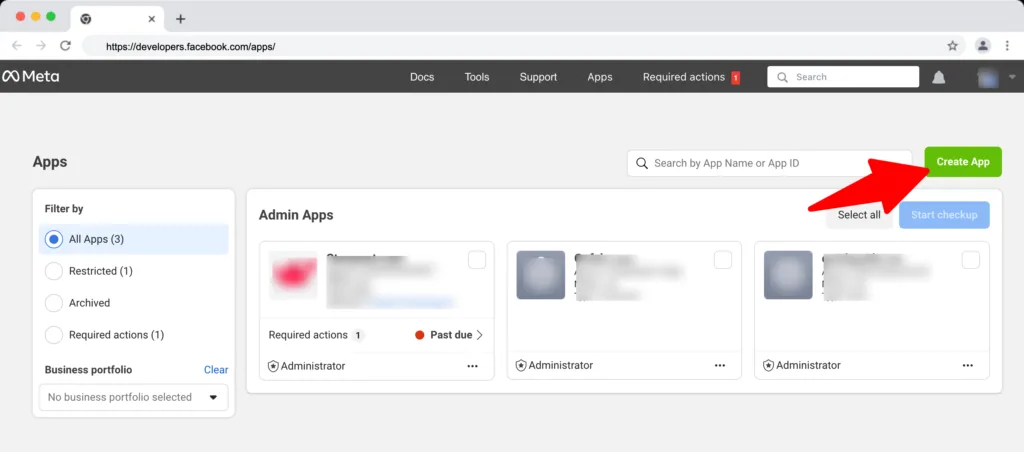Click the browser back arrow
The image size is (1024, 452).
17,46
